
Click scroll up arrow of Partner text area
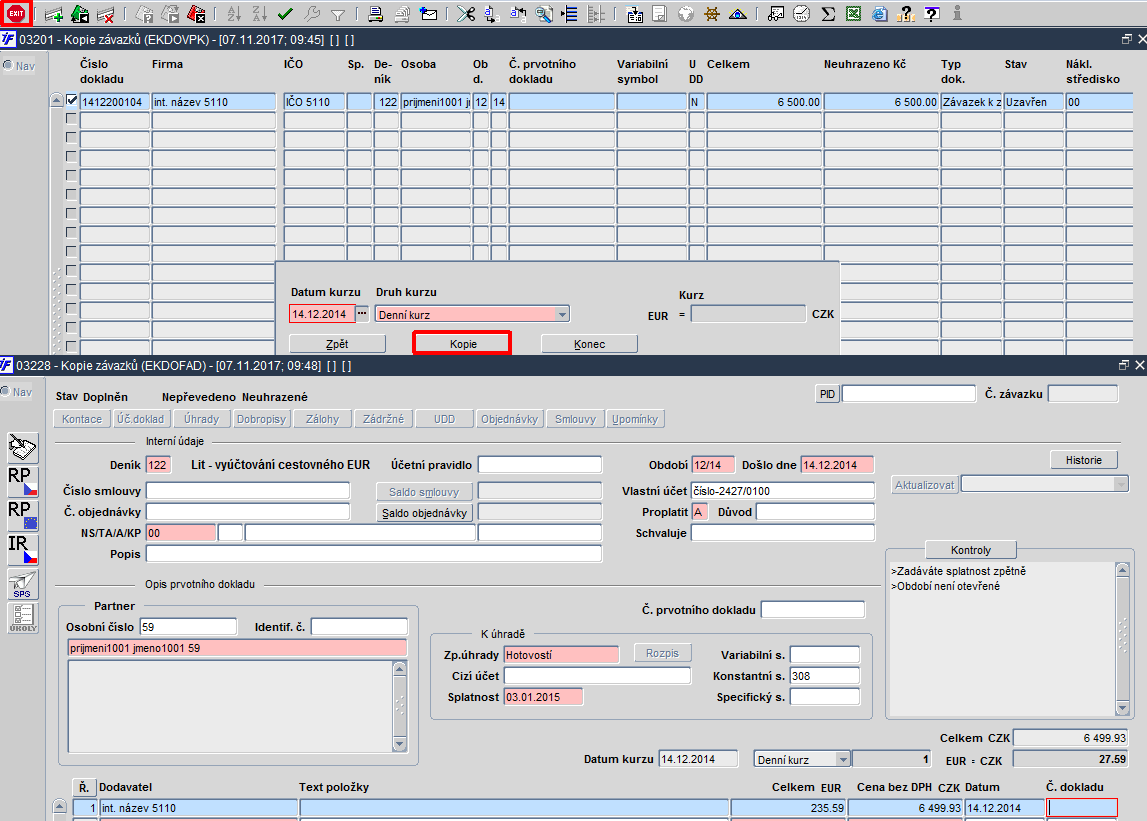399,668
